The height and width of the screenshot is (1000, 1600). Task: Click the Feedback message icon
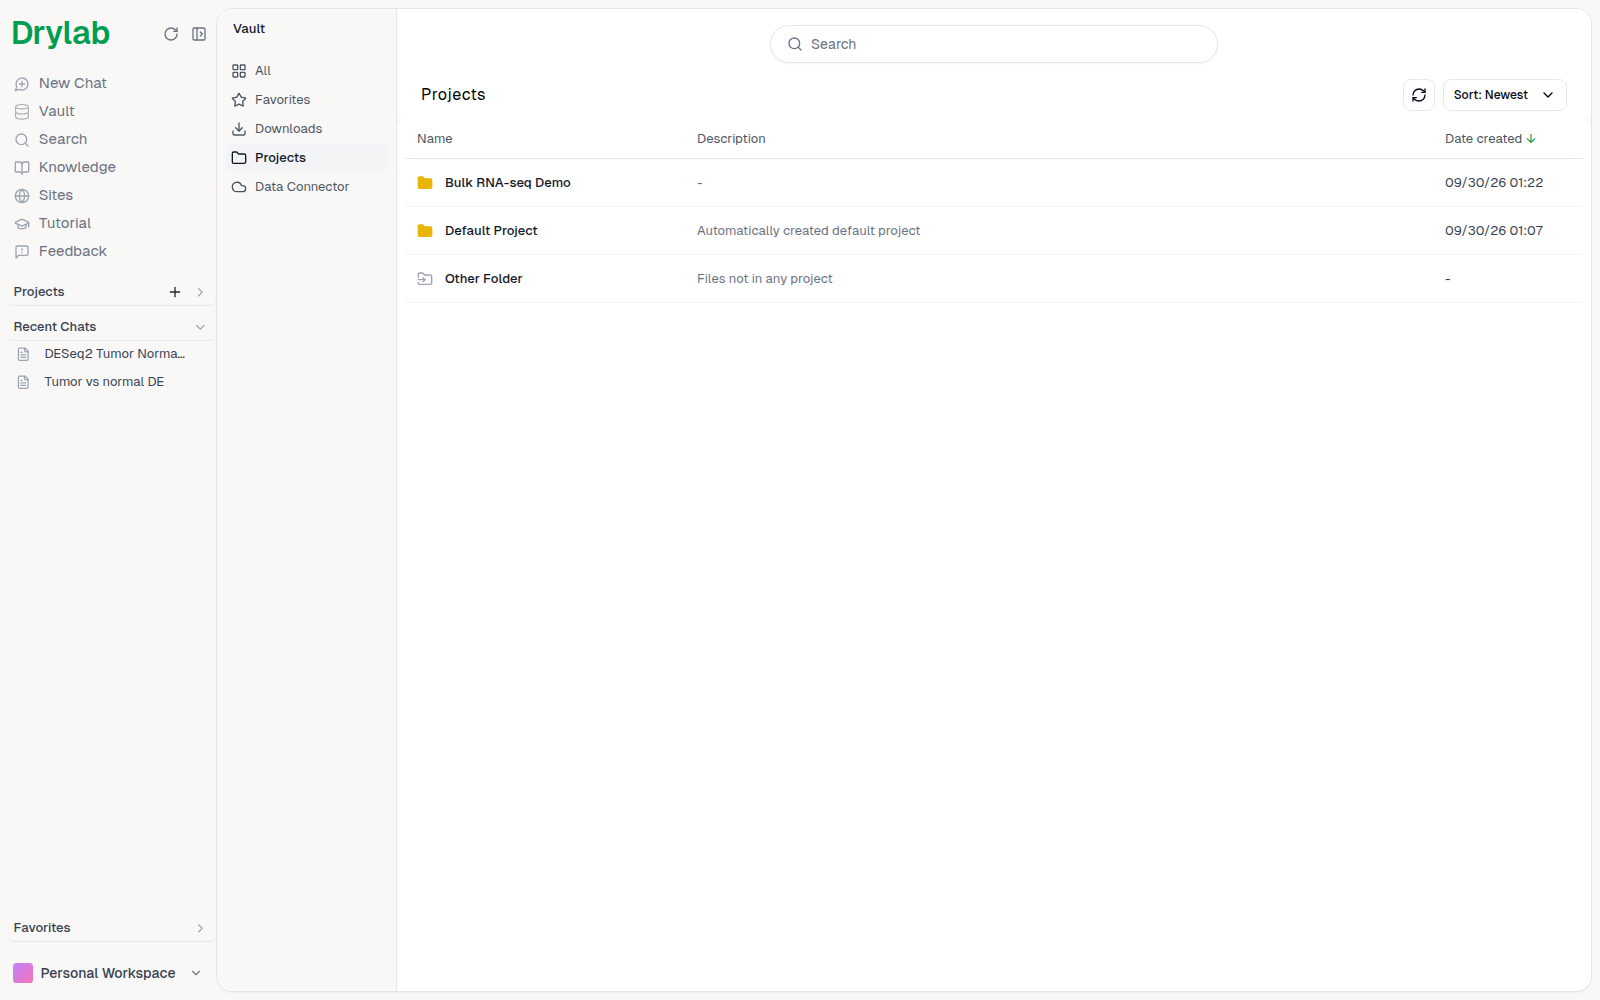coord(22,252)
